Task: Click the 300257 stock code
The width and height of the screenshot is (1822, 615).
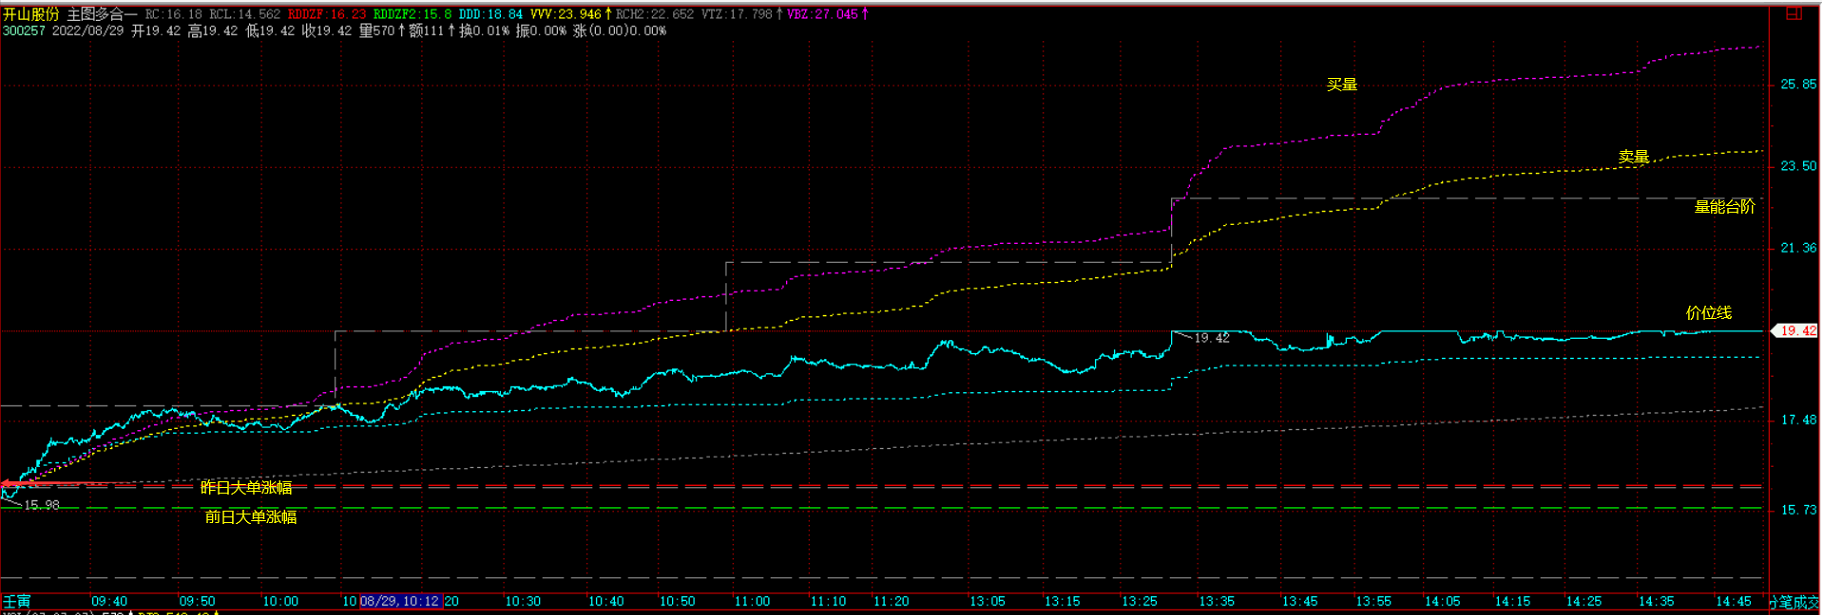Action: click(x=24, y=31)
